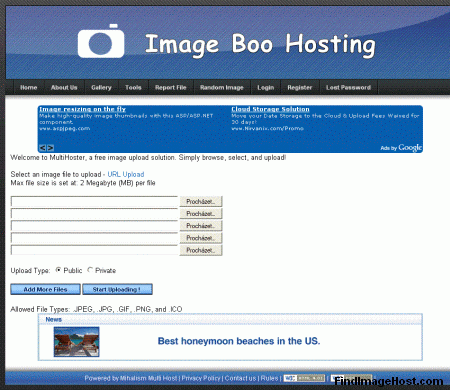Click the white camera logo icon
Screen dimensions: 450x390
tap(101, 41)
